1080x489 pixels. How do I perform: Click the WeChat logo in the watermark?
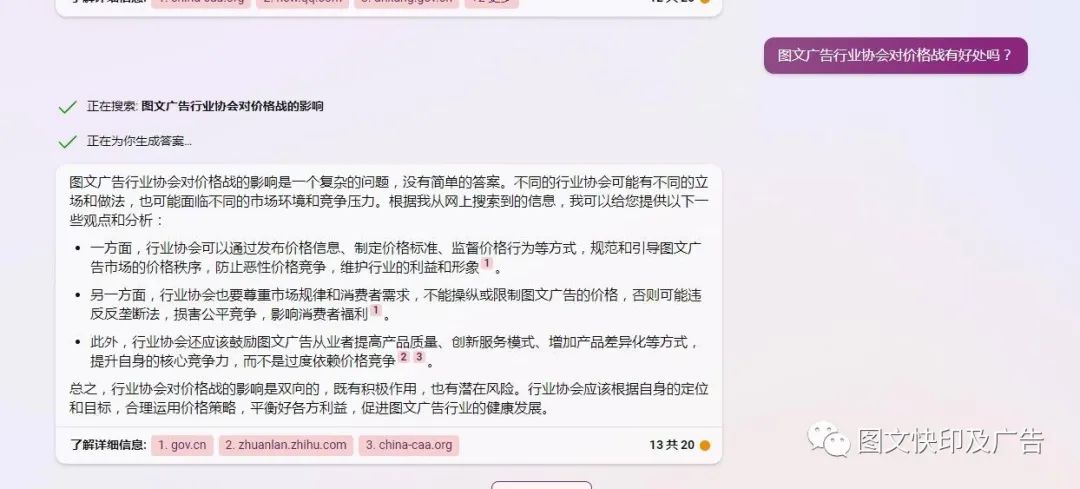tap(829, 439)
